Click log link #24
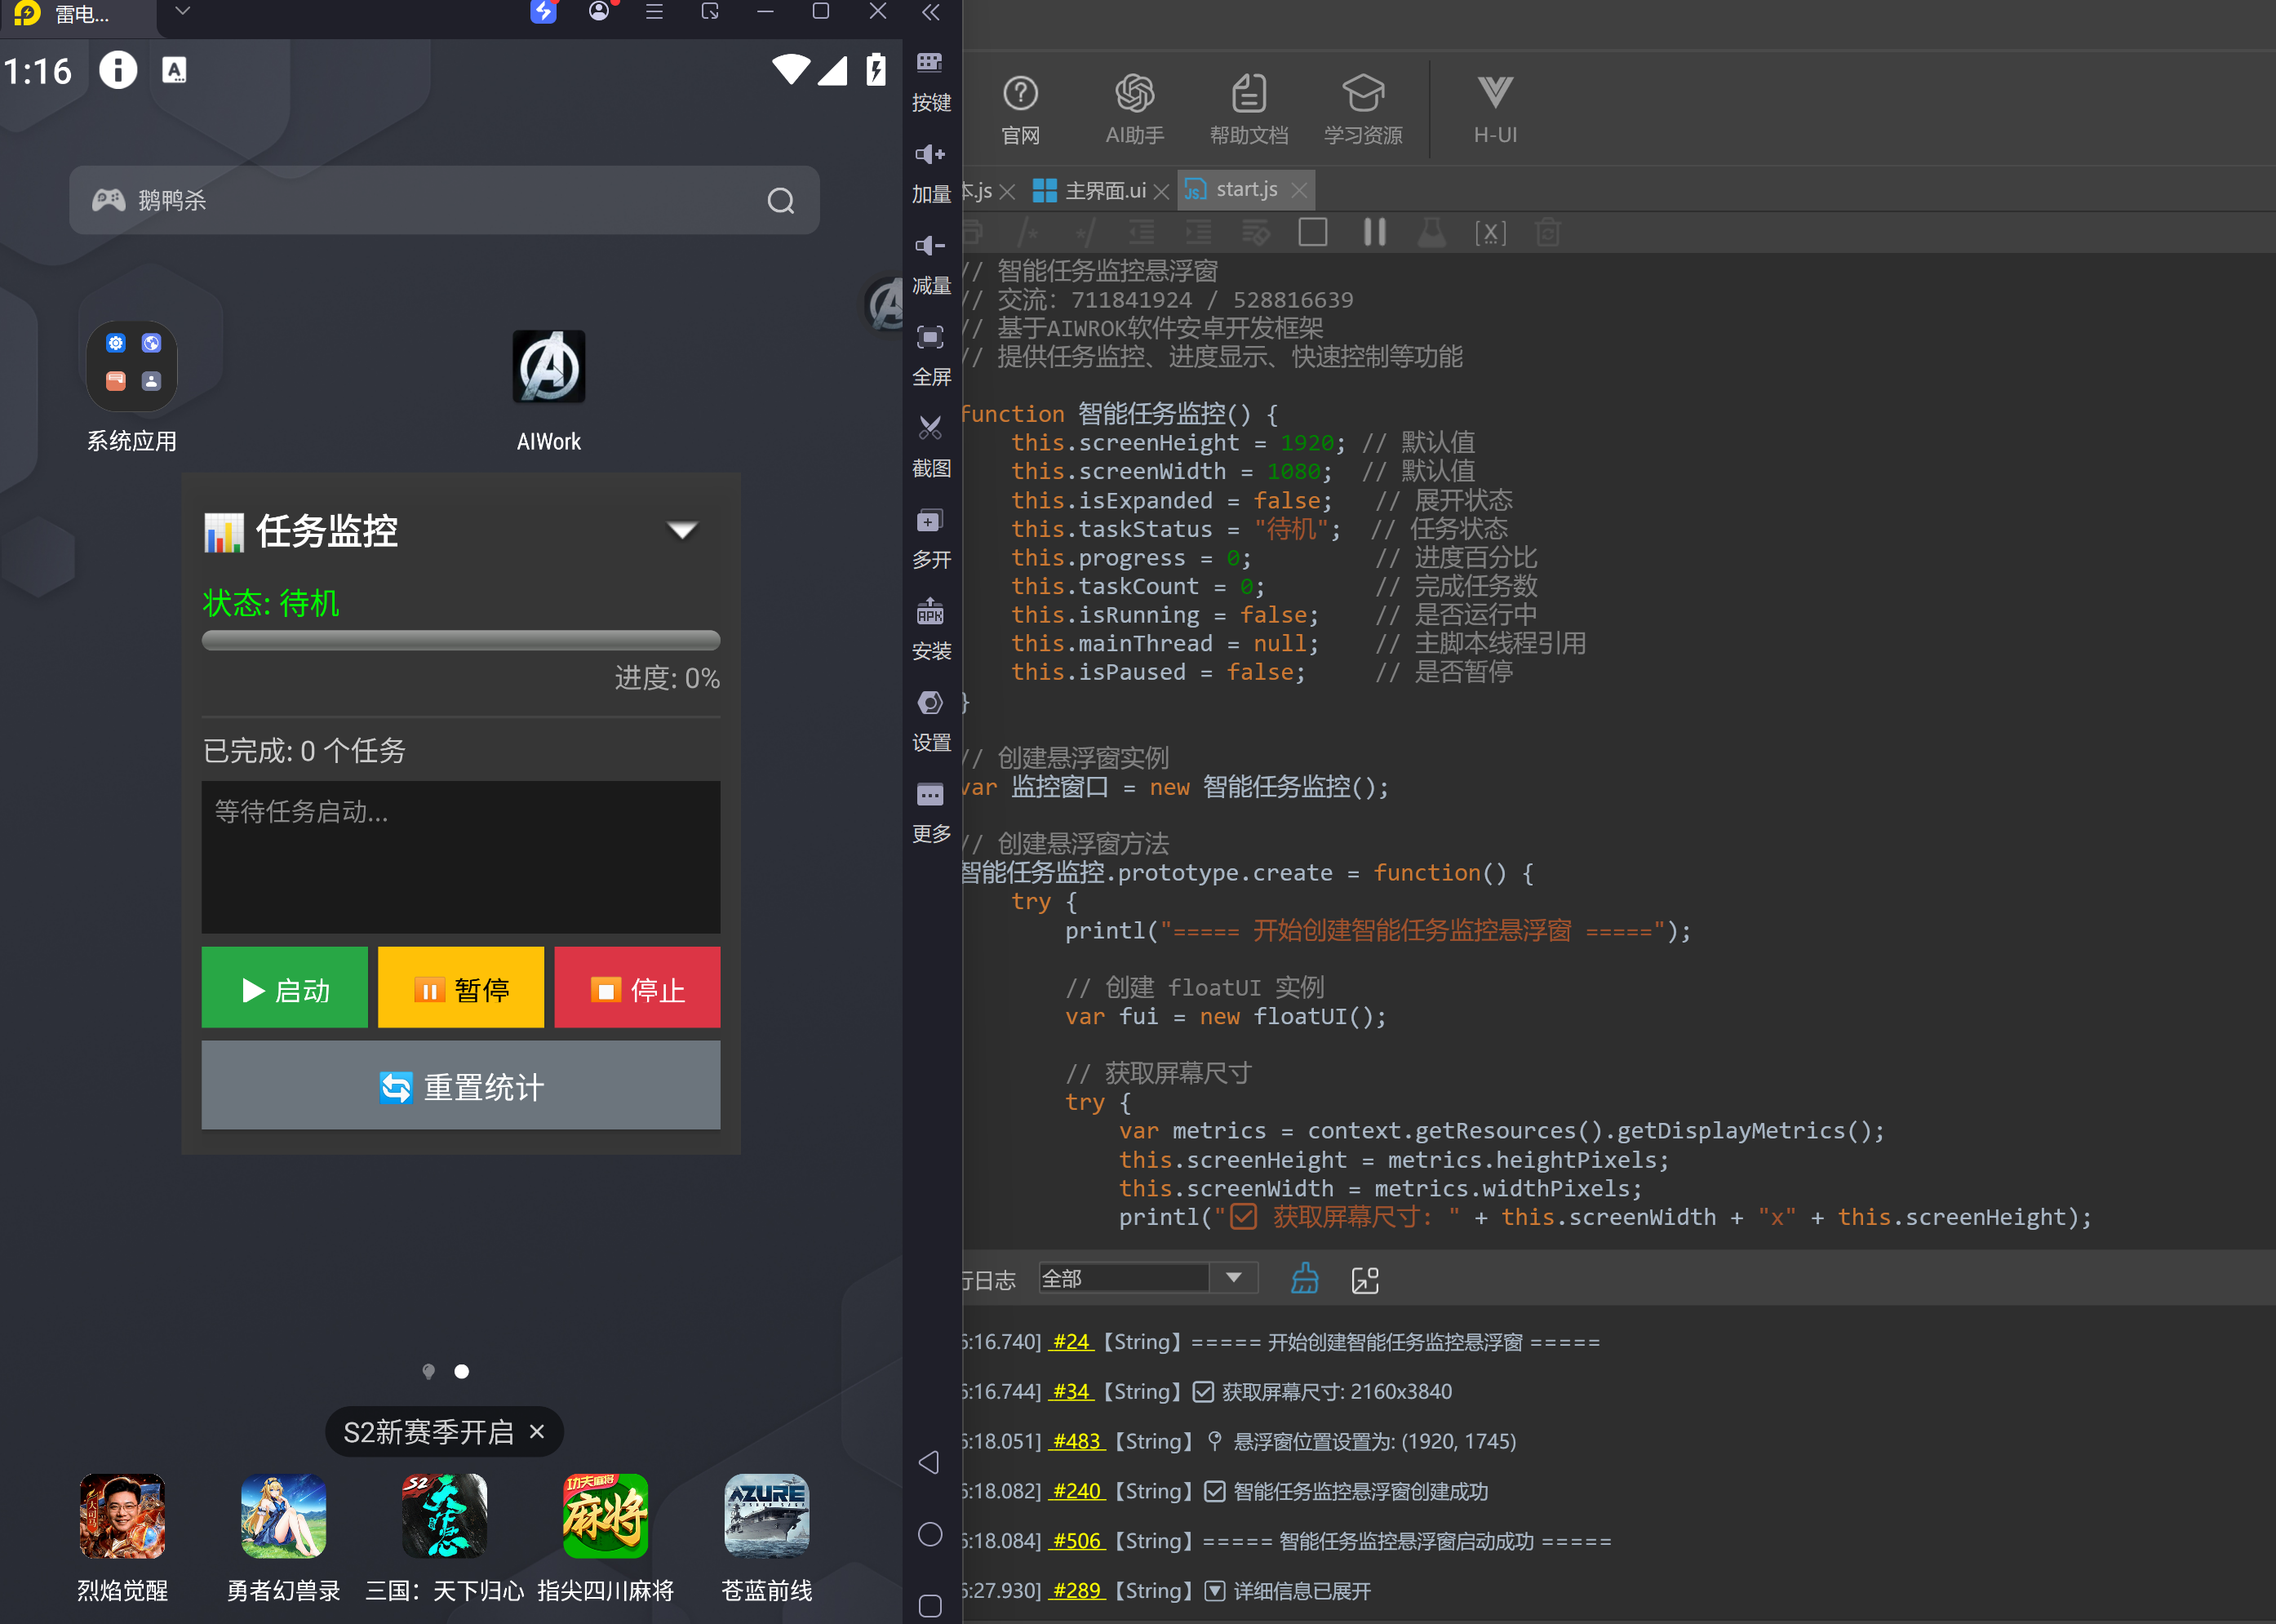This screenshot has width=2276, height=1624. pos(1072,1341)
